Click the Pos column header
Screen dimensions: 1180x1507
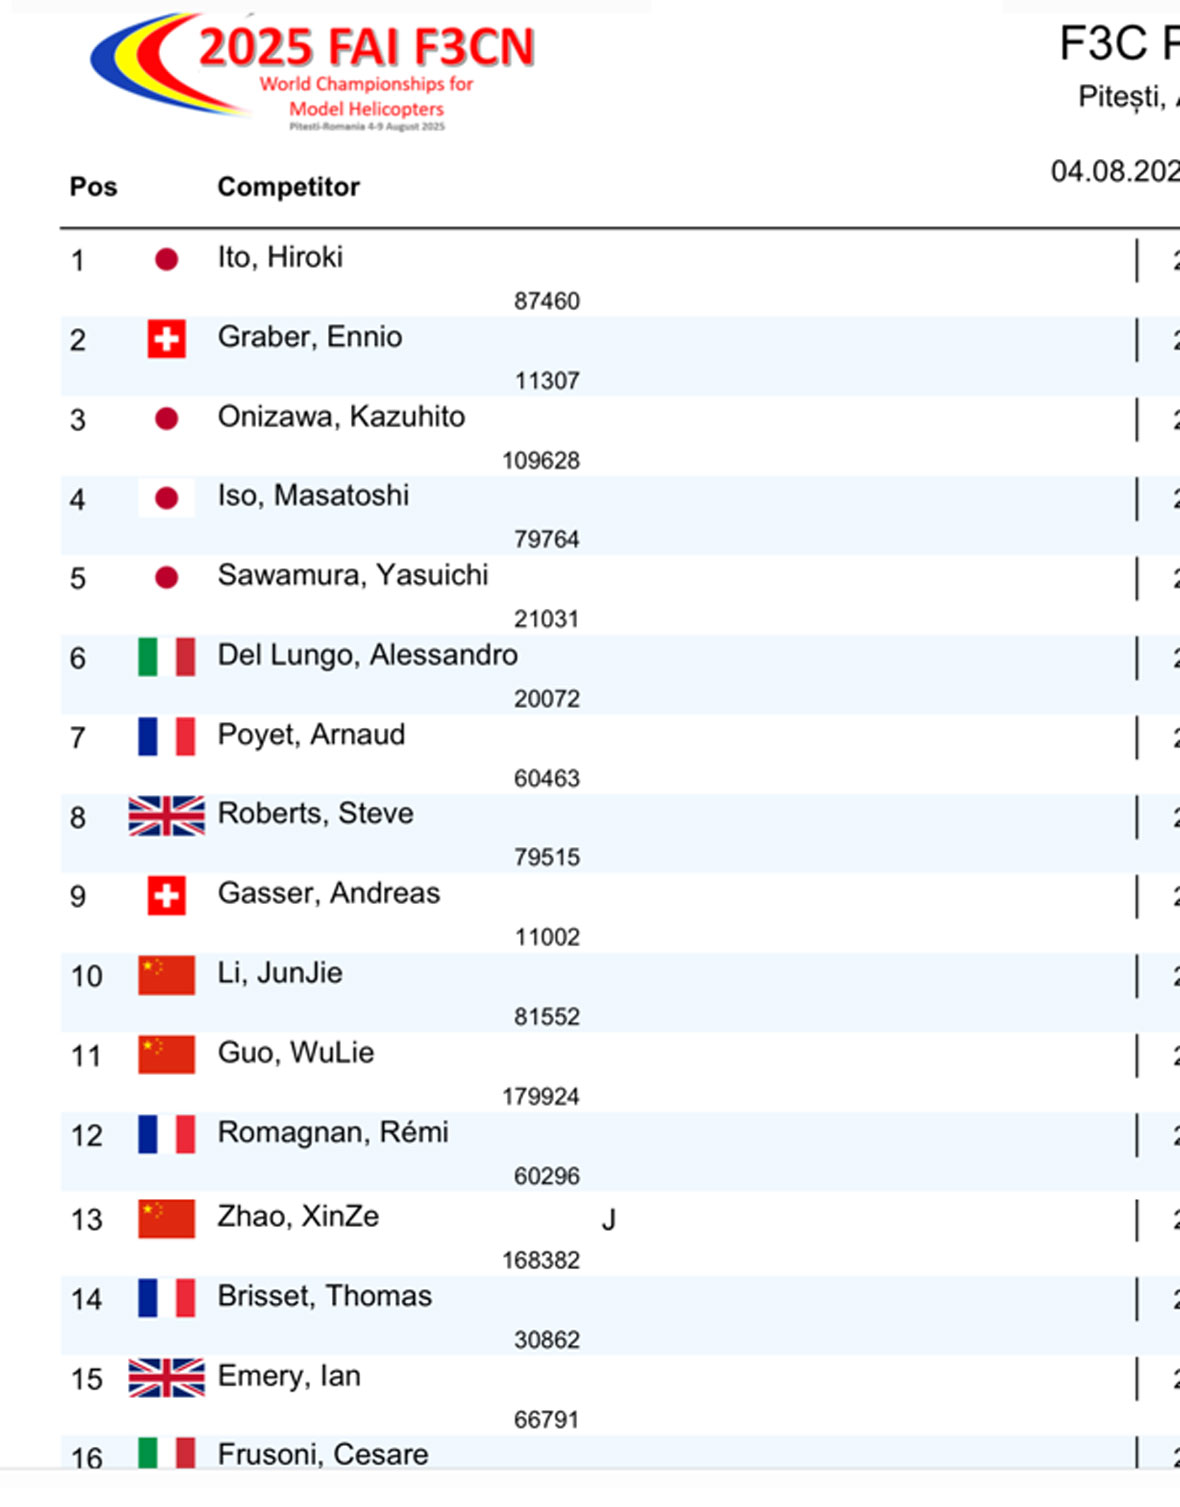(93, 187)
